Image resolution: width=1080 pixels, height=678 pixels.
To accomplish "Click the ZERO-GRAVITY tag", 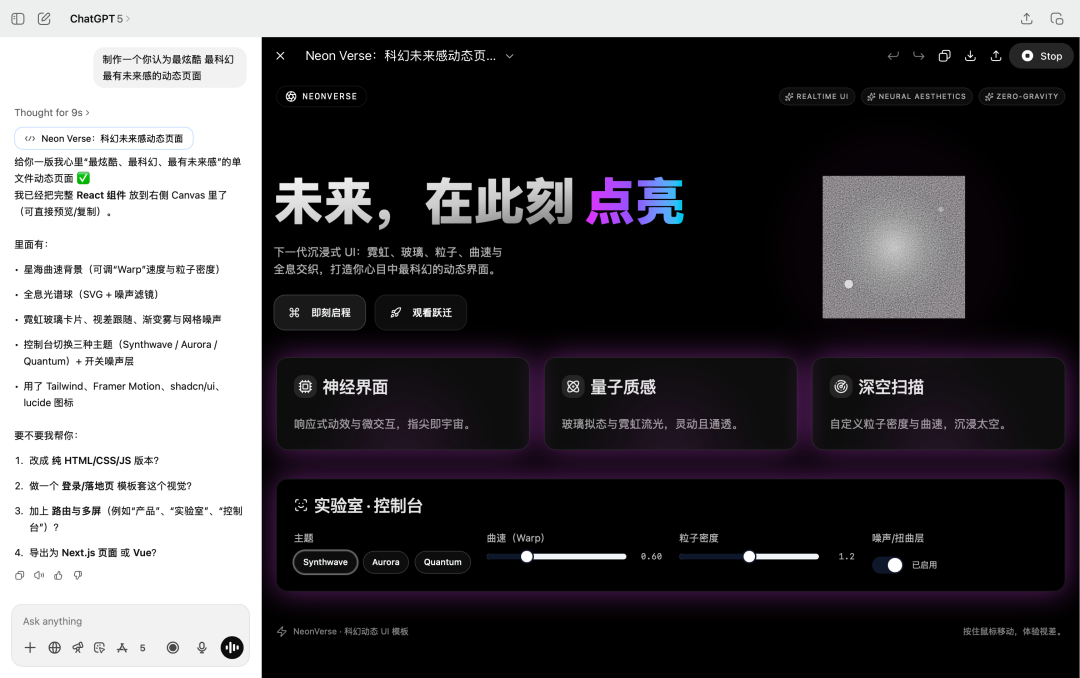I will 1021,96.
